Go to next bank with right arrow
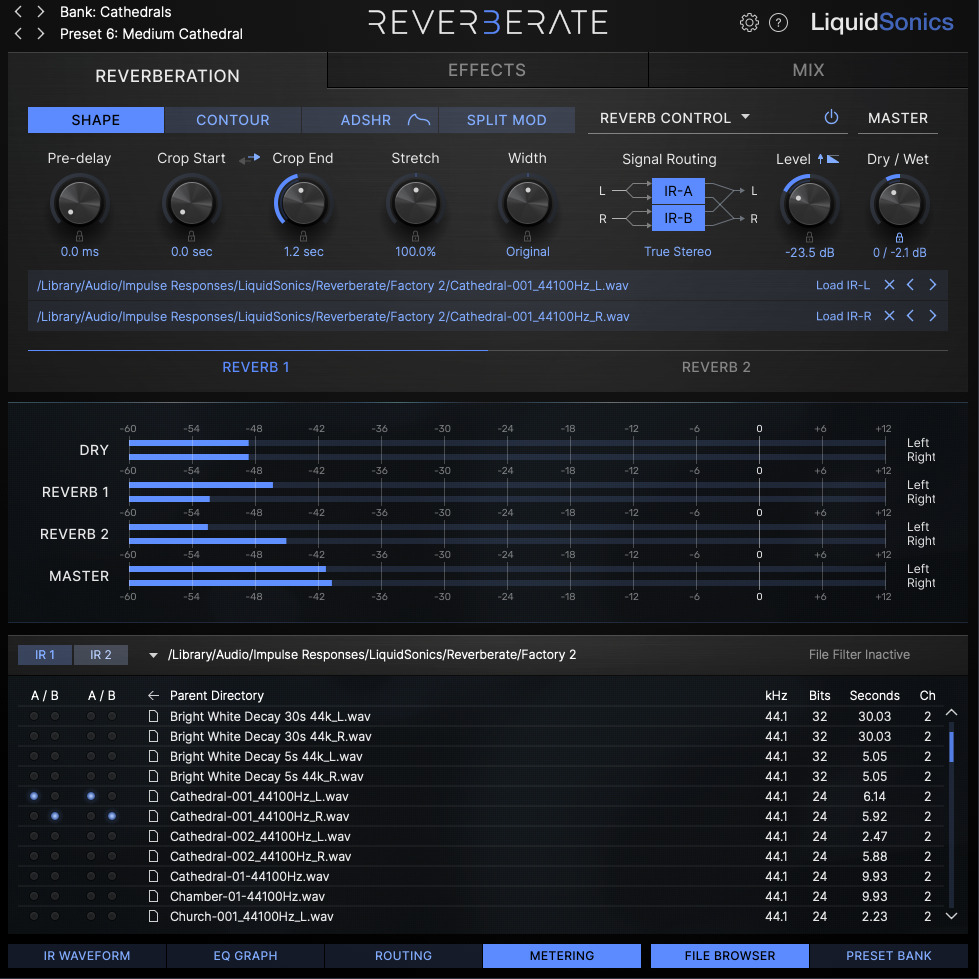979x979 pixels. (41, 11)
